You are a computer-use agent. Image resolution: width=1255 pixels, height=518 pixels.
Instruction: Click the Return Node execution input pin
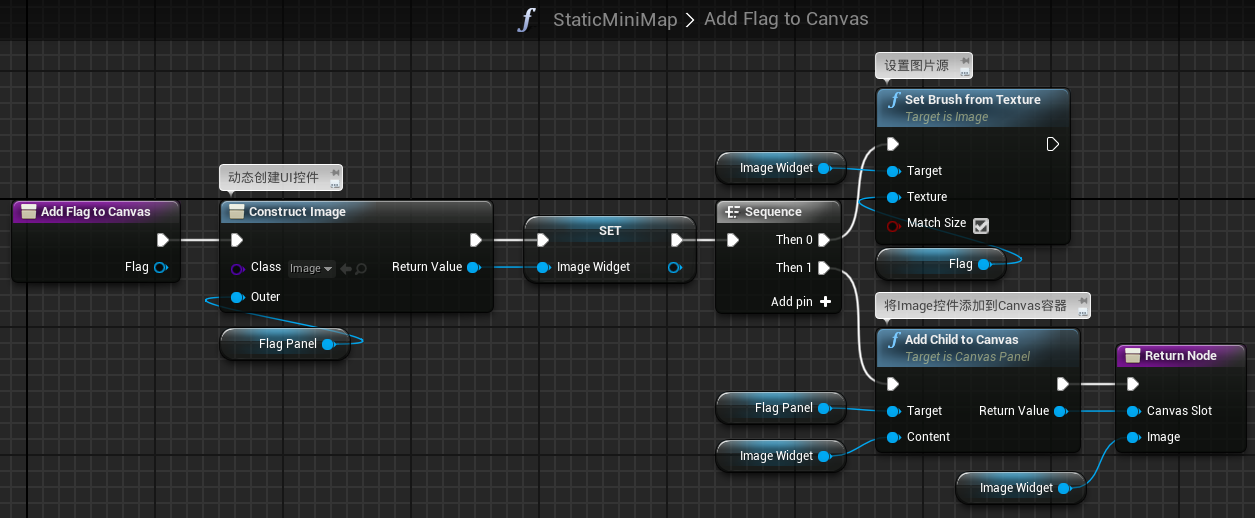coord(1133,384)
